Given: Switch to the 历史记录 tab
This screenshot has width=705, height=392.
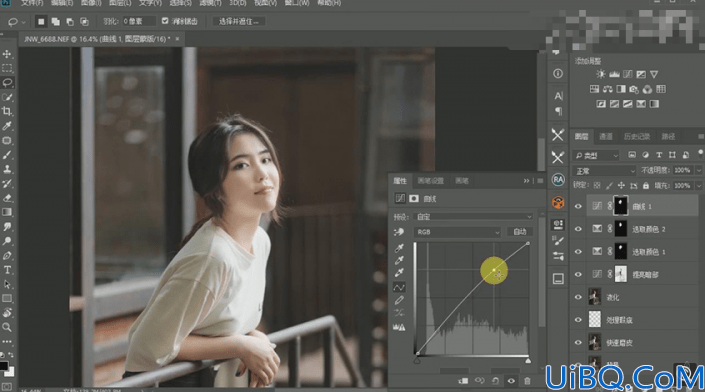Looking at the screenshot, I should coord(637,136).
